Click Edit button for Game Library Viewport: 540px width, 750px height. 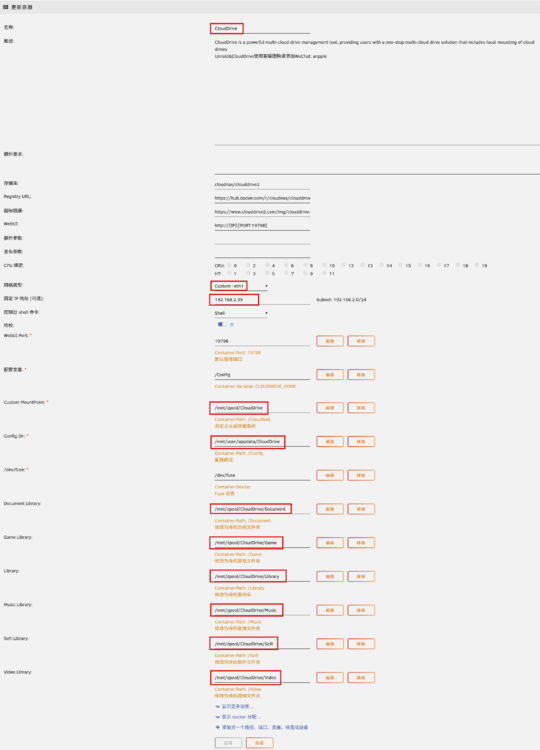(x=330, y=543)
